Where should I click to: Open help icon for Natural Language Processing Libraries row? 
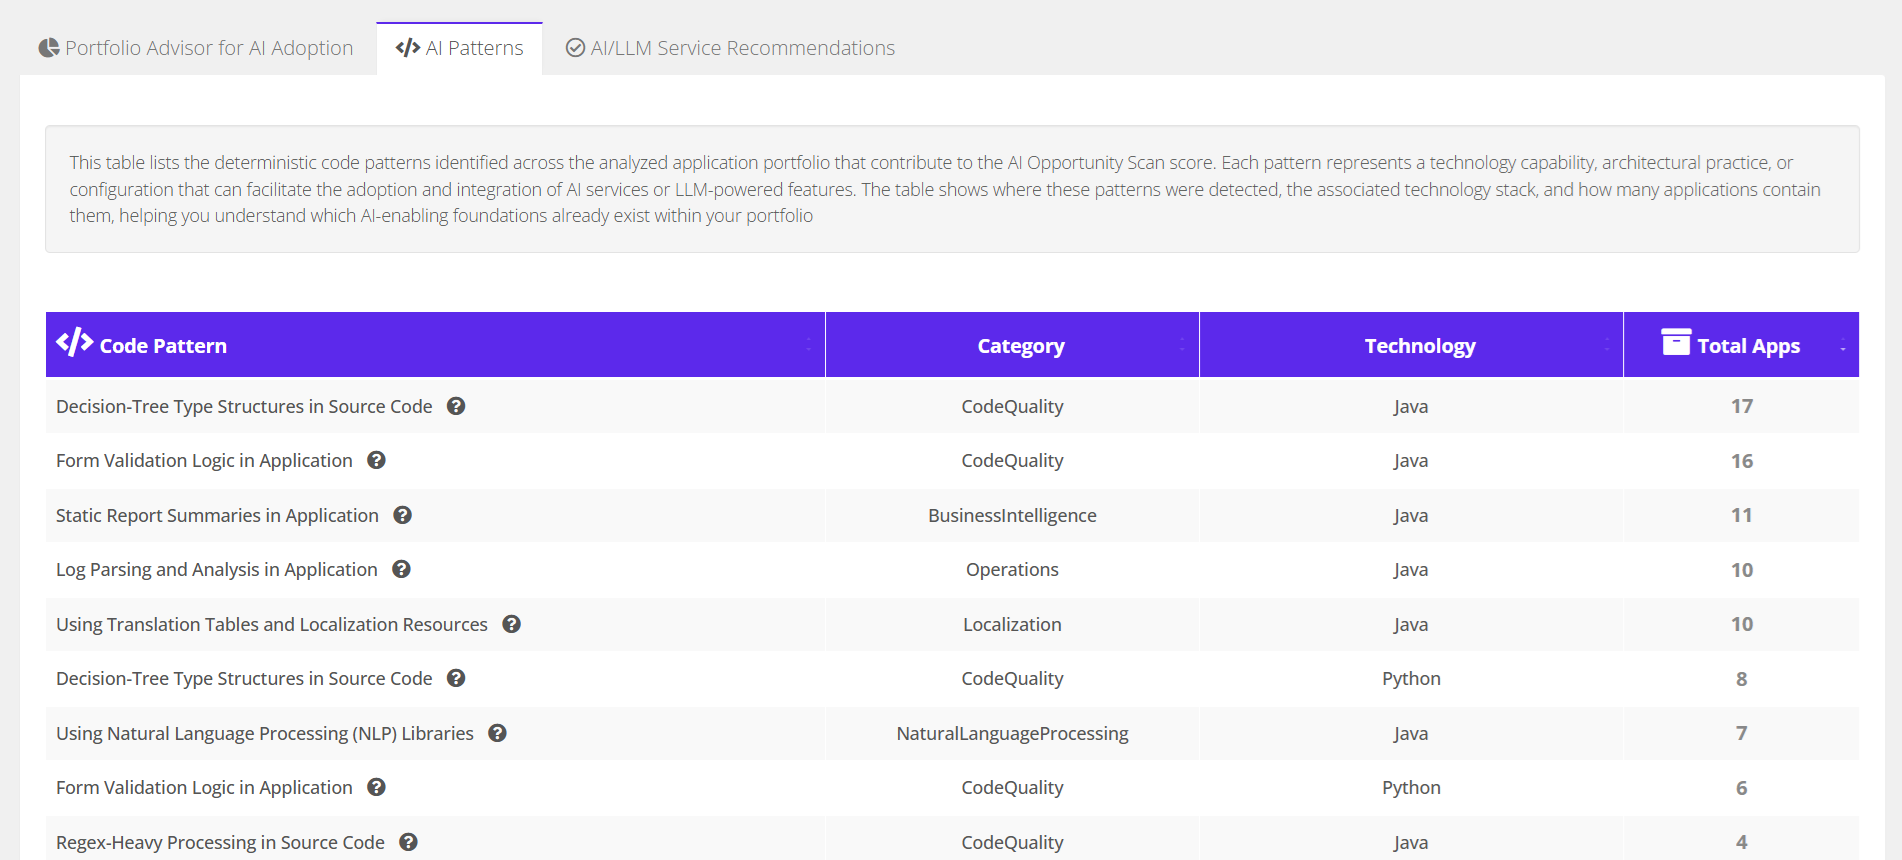tap(497, 733)
